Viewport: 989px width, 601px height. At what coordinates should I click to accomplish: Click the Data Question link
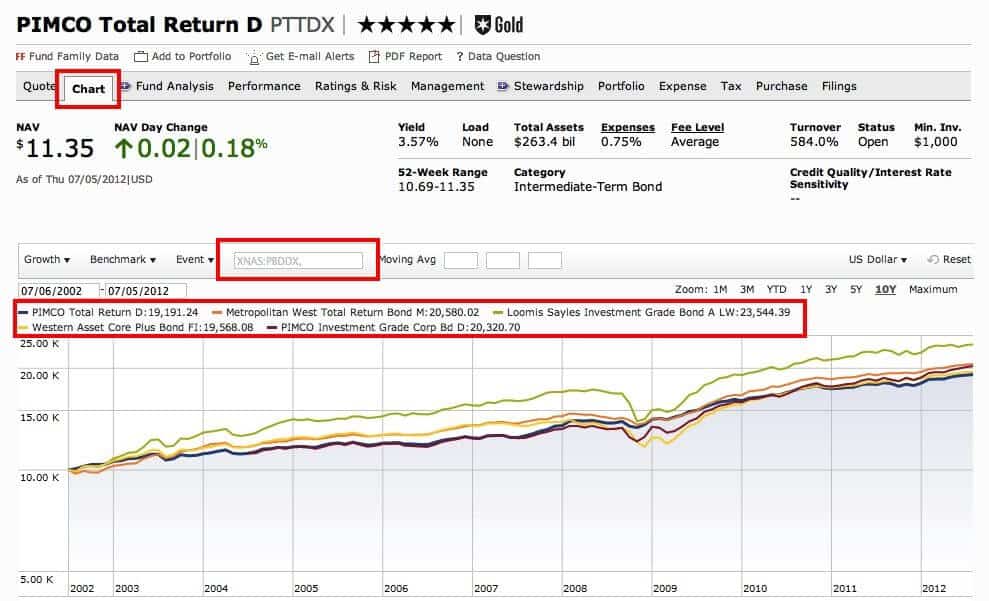click(504, 57)
